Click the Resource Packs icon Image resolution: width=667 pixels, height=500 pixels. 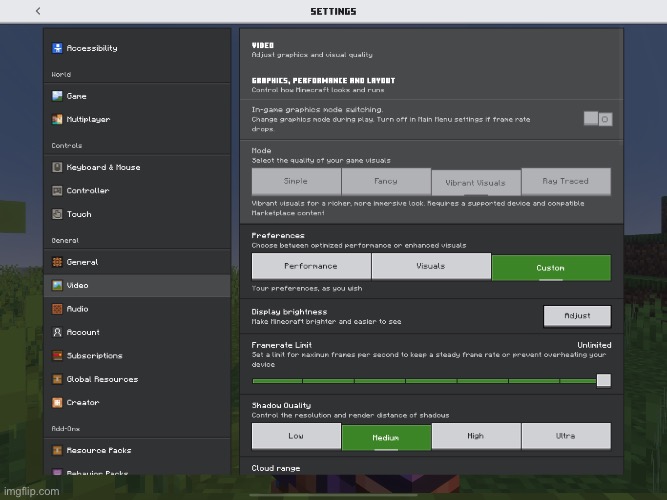(57, 450)
